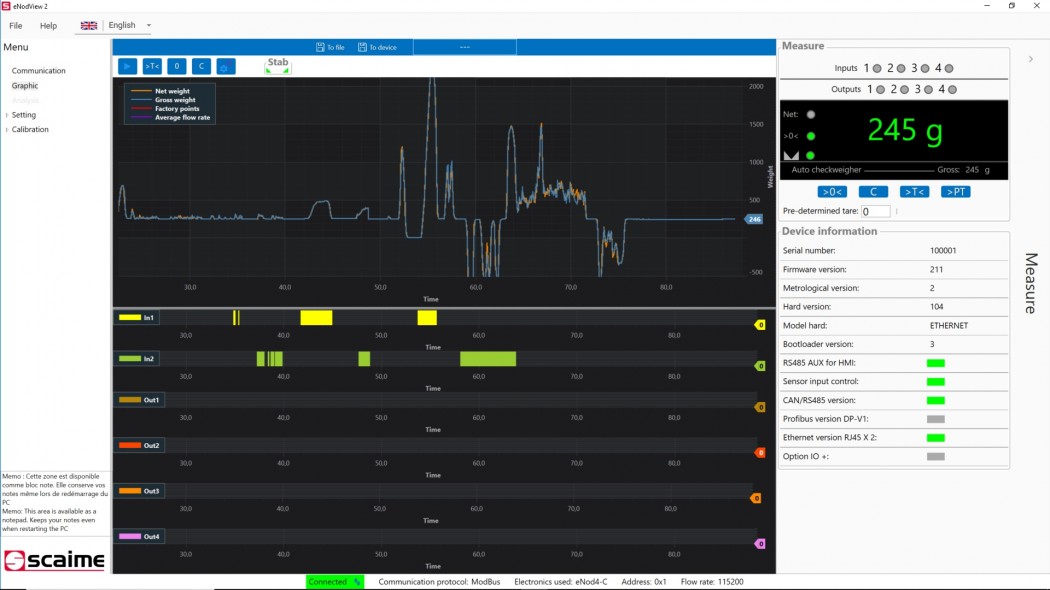
Task: Click the zero icon in the graph toolbar
Action: (x=176, y=65)
